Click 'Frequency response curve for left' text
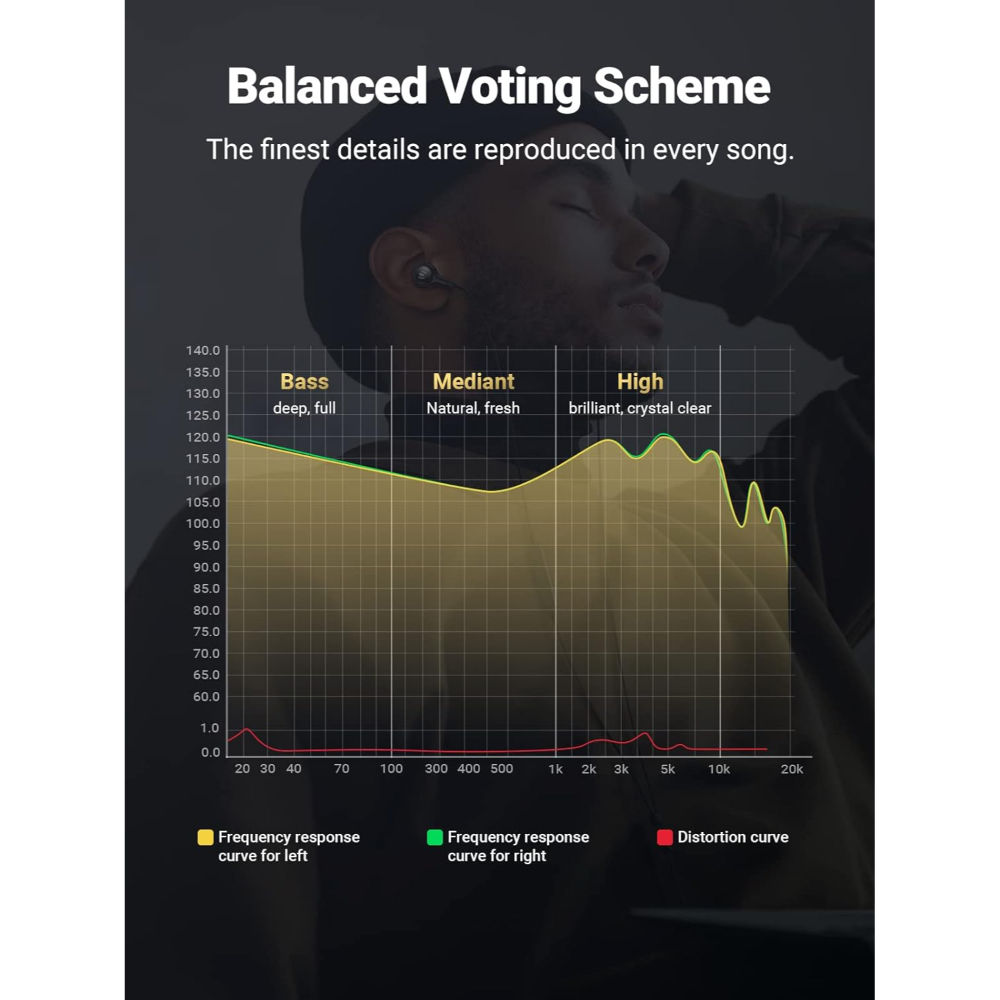 click(289, 846)
